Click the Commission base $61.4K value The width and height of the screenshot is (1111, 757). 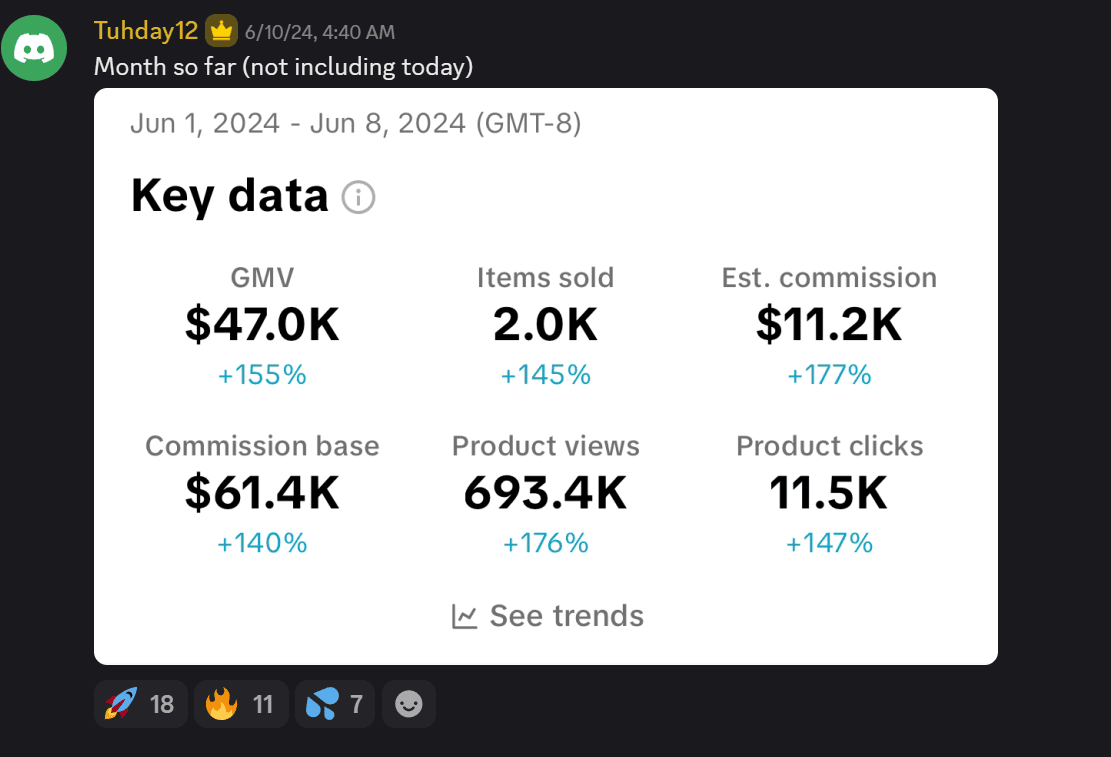(262, 492)
